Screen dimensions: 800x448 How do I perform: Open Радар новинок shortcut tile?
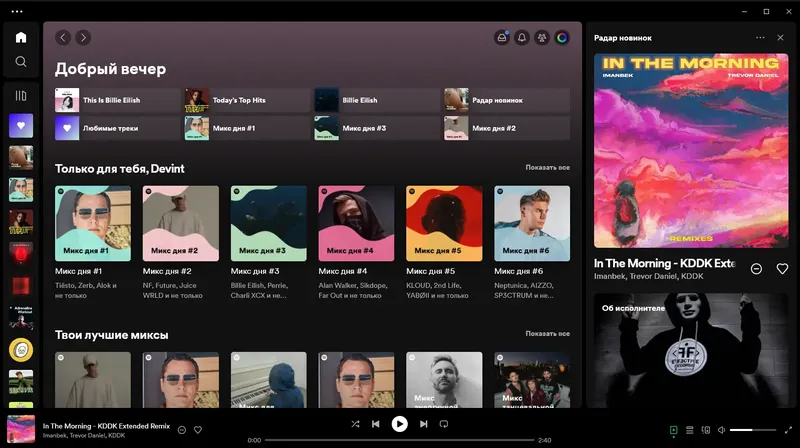pos(507,100)
